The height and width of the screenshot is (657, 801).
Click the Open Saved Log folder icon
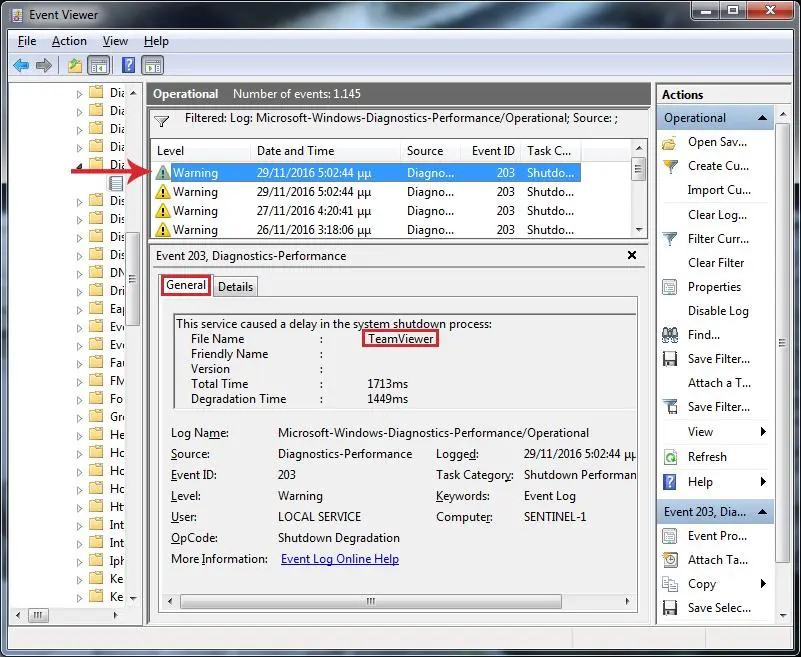coord(670,143)
